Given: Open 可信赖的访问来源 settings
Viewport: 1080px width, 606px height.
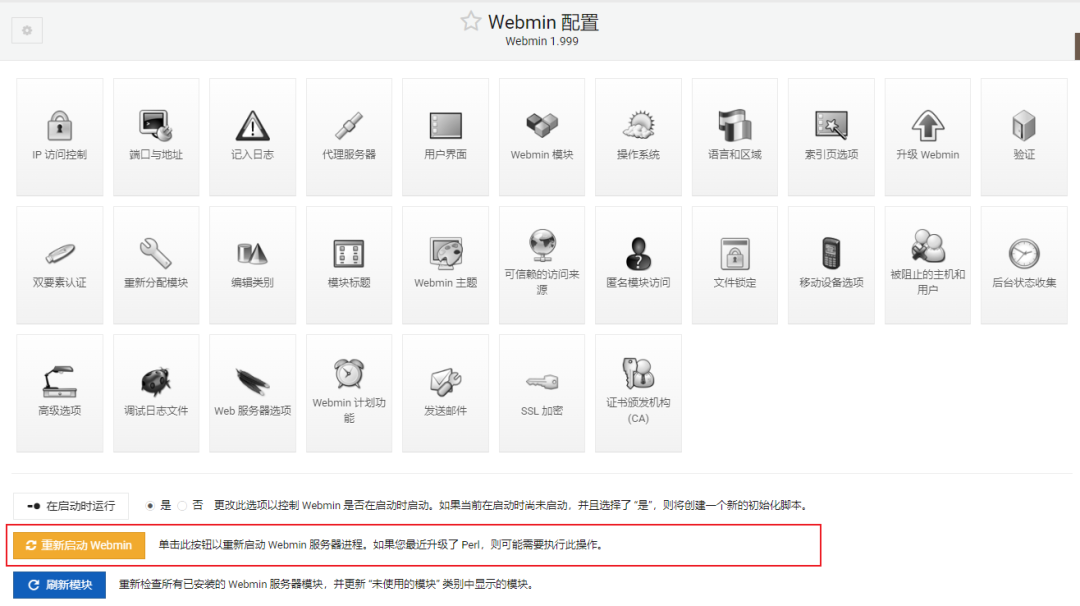Looking at the screenshot, I should (542, 265).
